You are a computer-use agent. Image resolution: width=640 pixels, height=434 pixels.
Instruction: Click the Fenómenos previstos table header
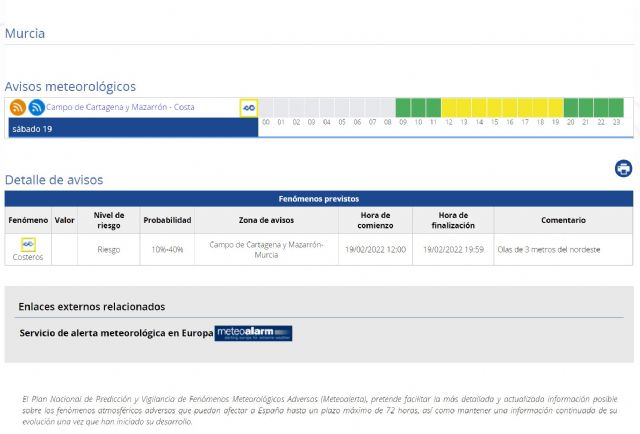(319, 198)
